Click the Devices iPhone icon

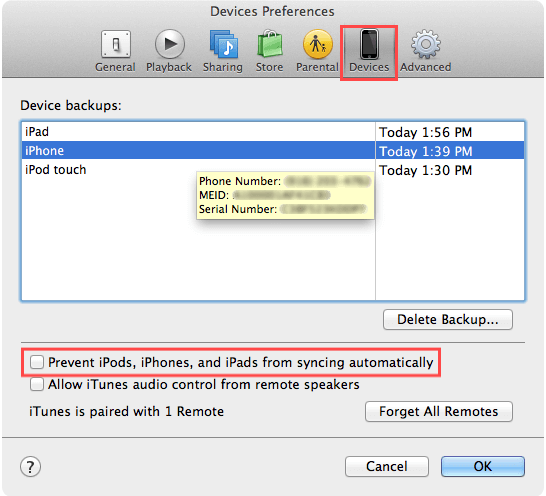[x=369, y=44]
